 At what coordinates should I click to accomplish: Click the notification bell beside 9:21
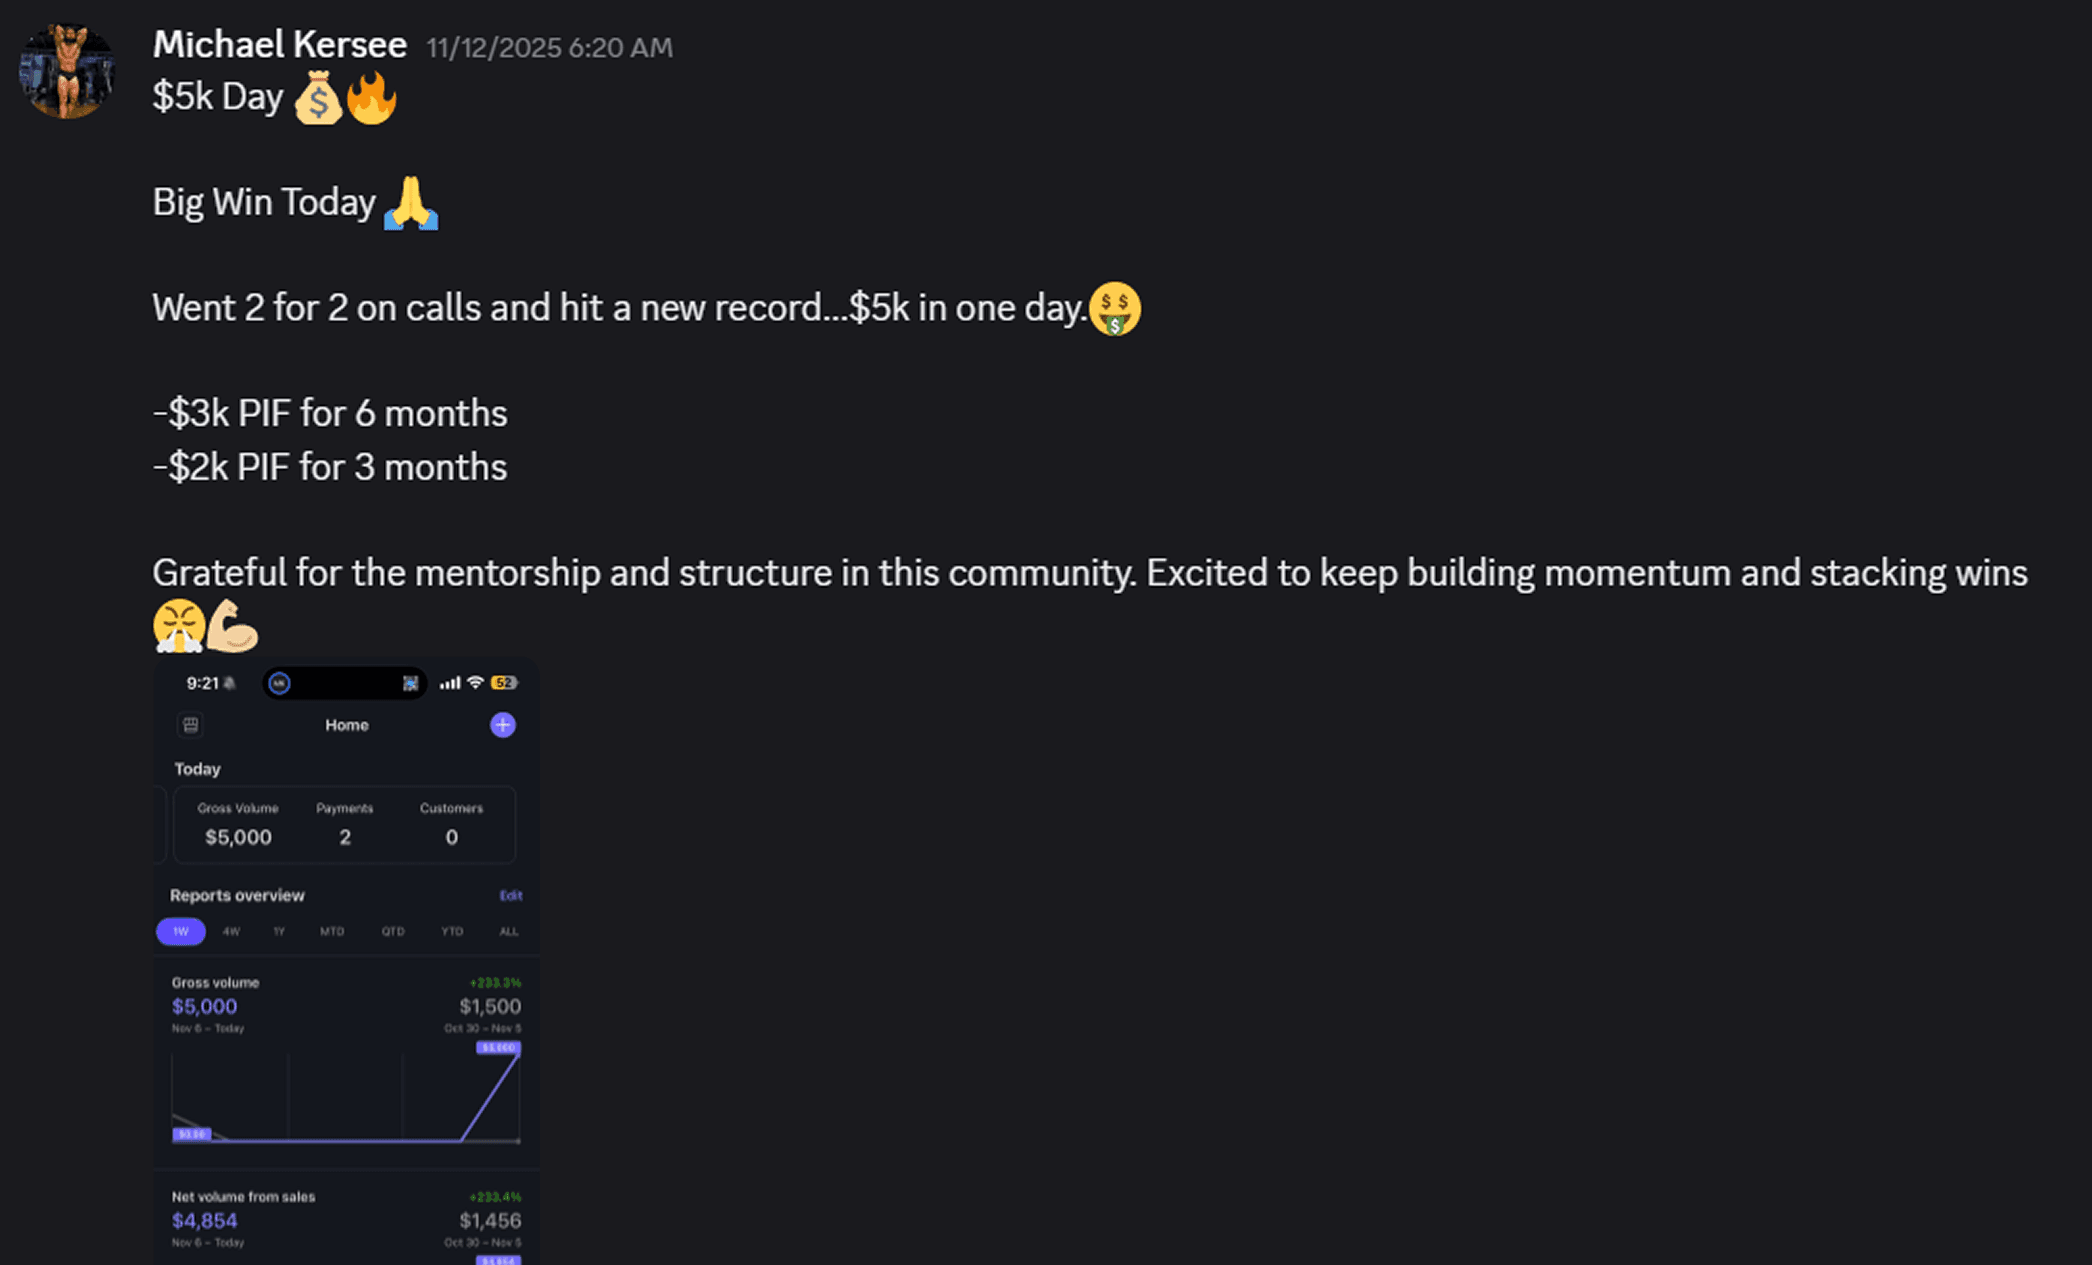tap(229, 683)
